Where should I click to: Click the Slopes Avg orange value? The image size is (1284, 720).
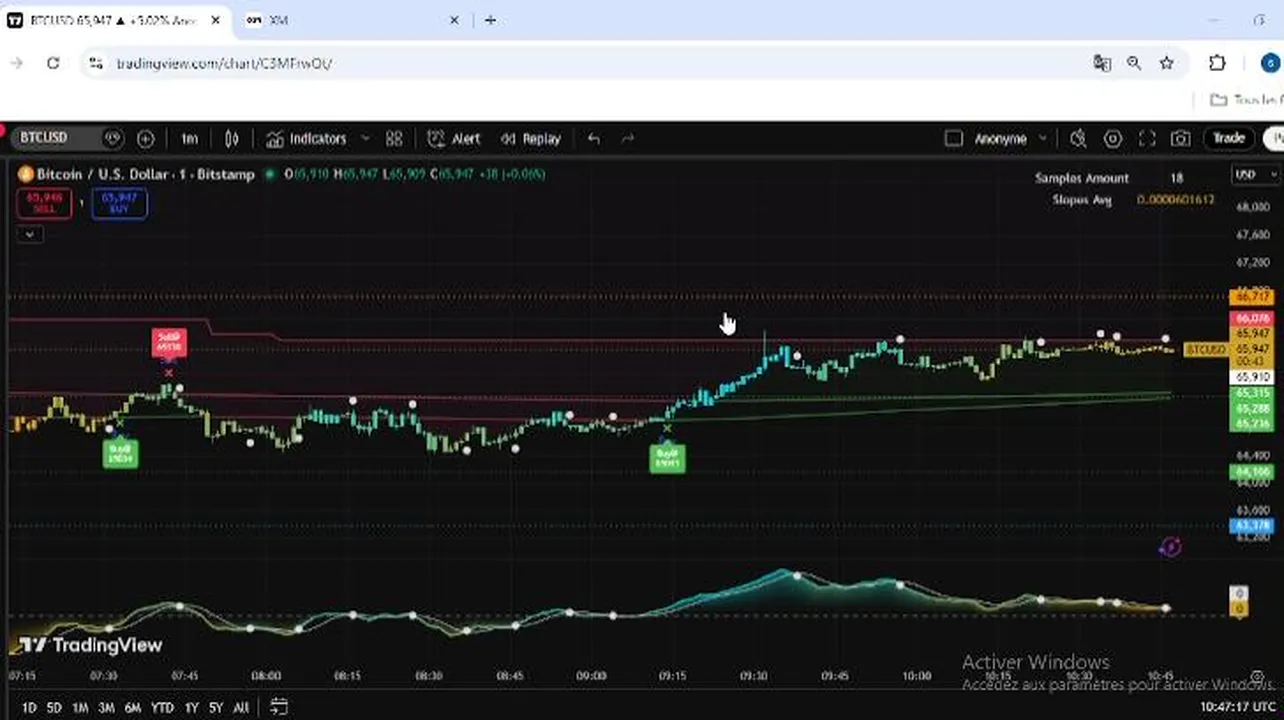pyautogui.click(x=1176, y=200)
